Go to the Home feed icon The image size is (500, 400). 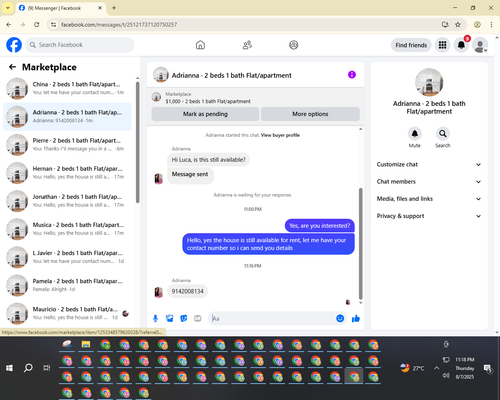[x=200, y=45]
